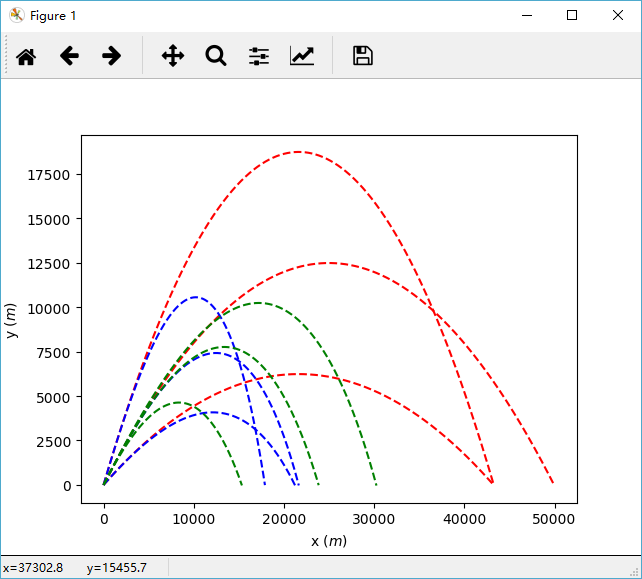Click the y-axis tick label 2500

pyautogui.click(x=53, y=442)
